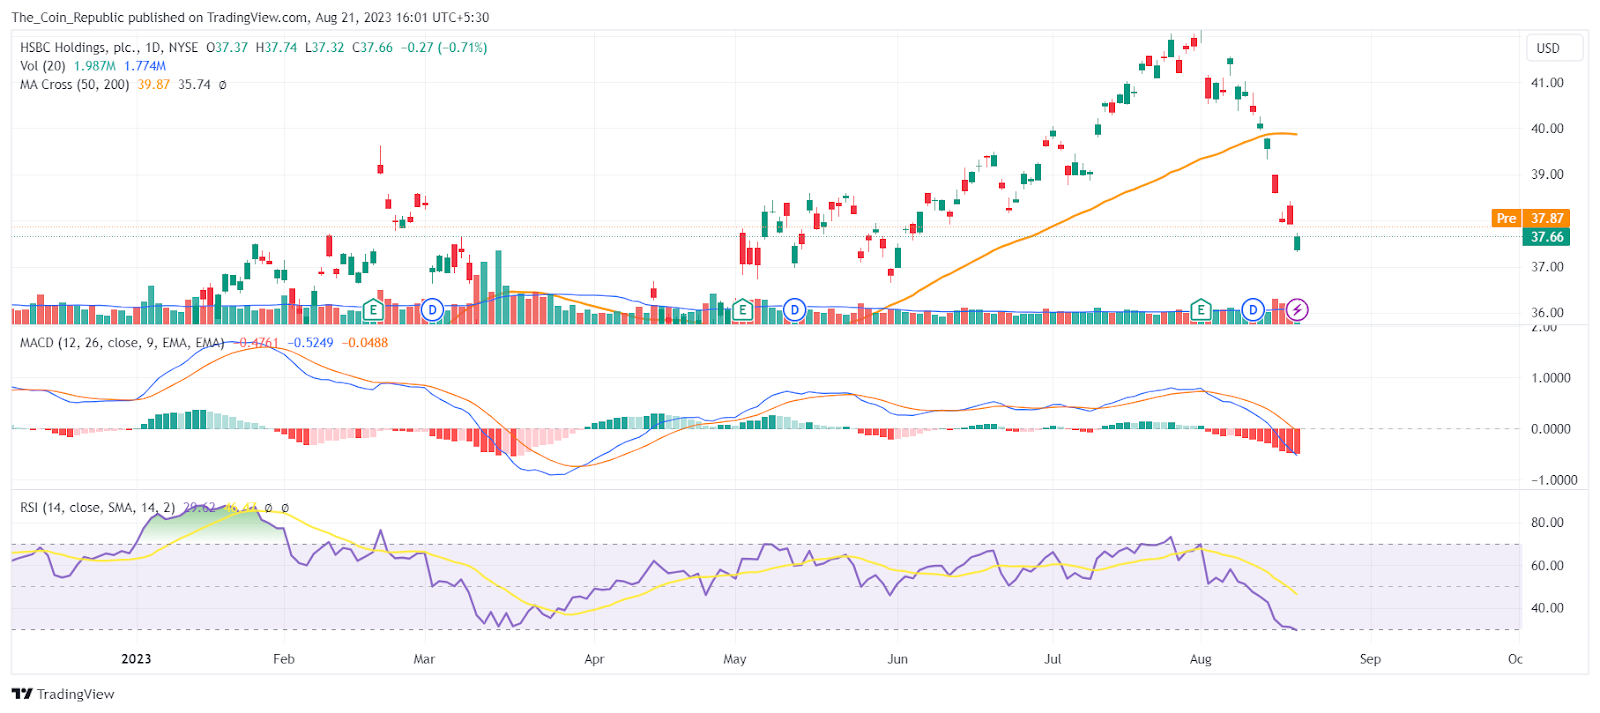Click the H37.74 high price value

(276, 47)
